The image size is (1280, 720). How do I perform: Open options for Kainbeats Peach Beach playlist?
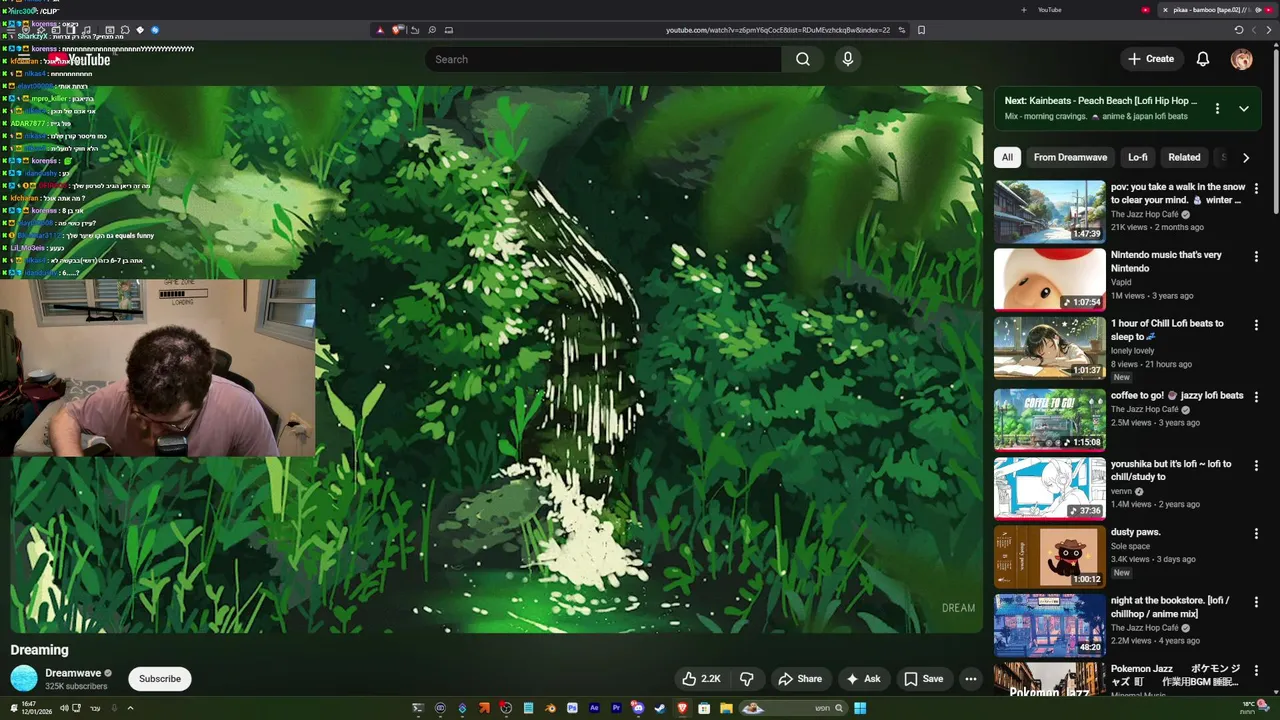[1217, 108]
